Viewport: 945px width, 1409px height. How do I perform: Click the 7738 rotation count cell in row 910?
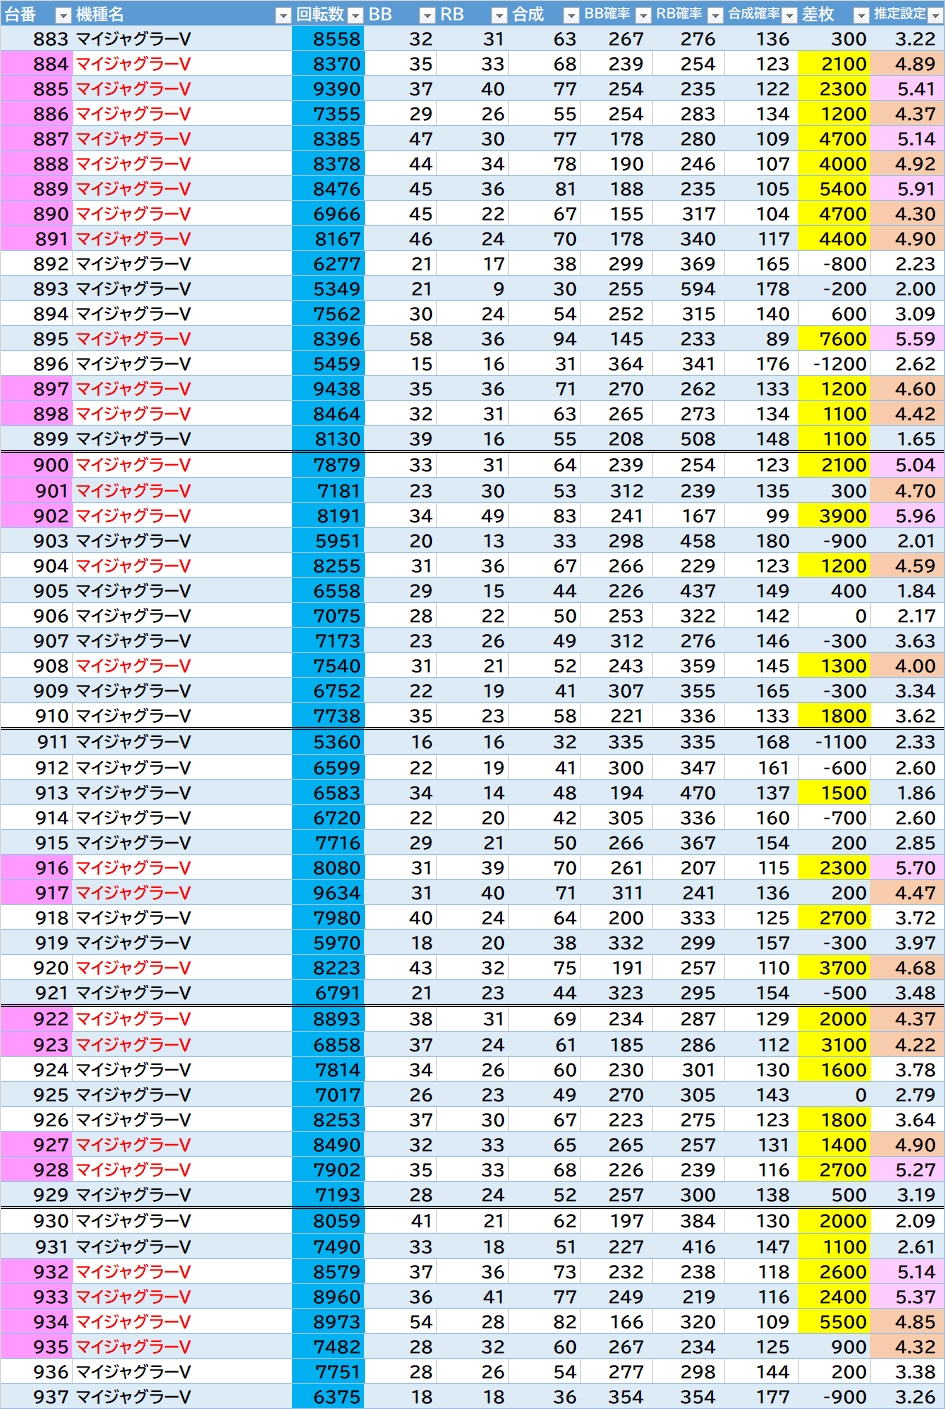(328, 716)
